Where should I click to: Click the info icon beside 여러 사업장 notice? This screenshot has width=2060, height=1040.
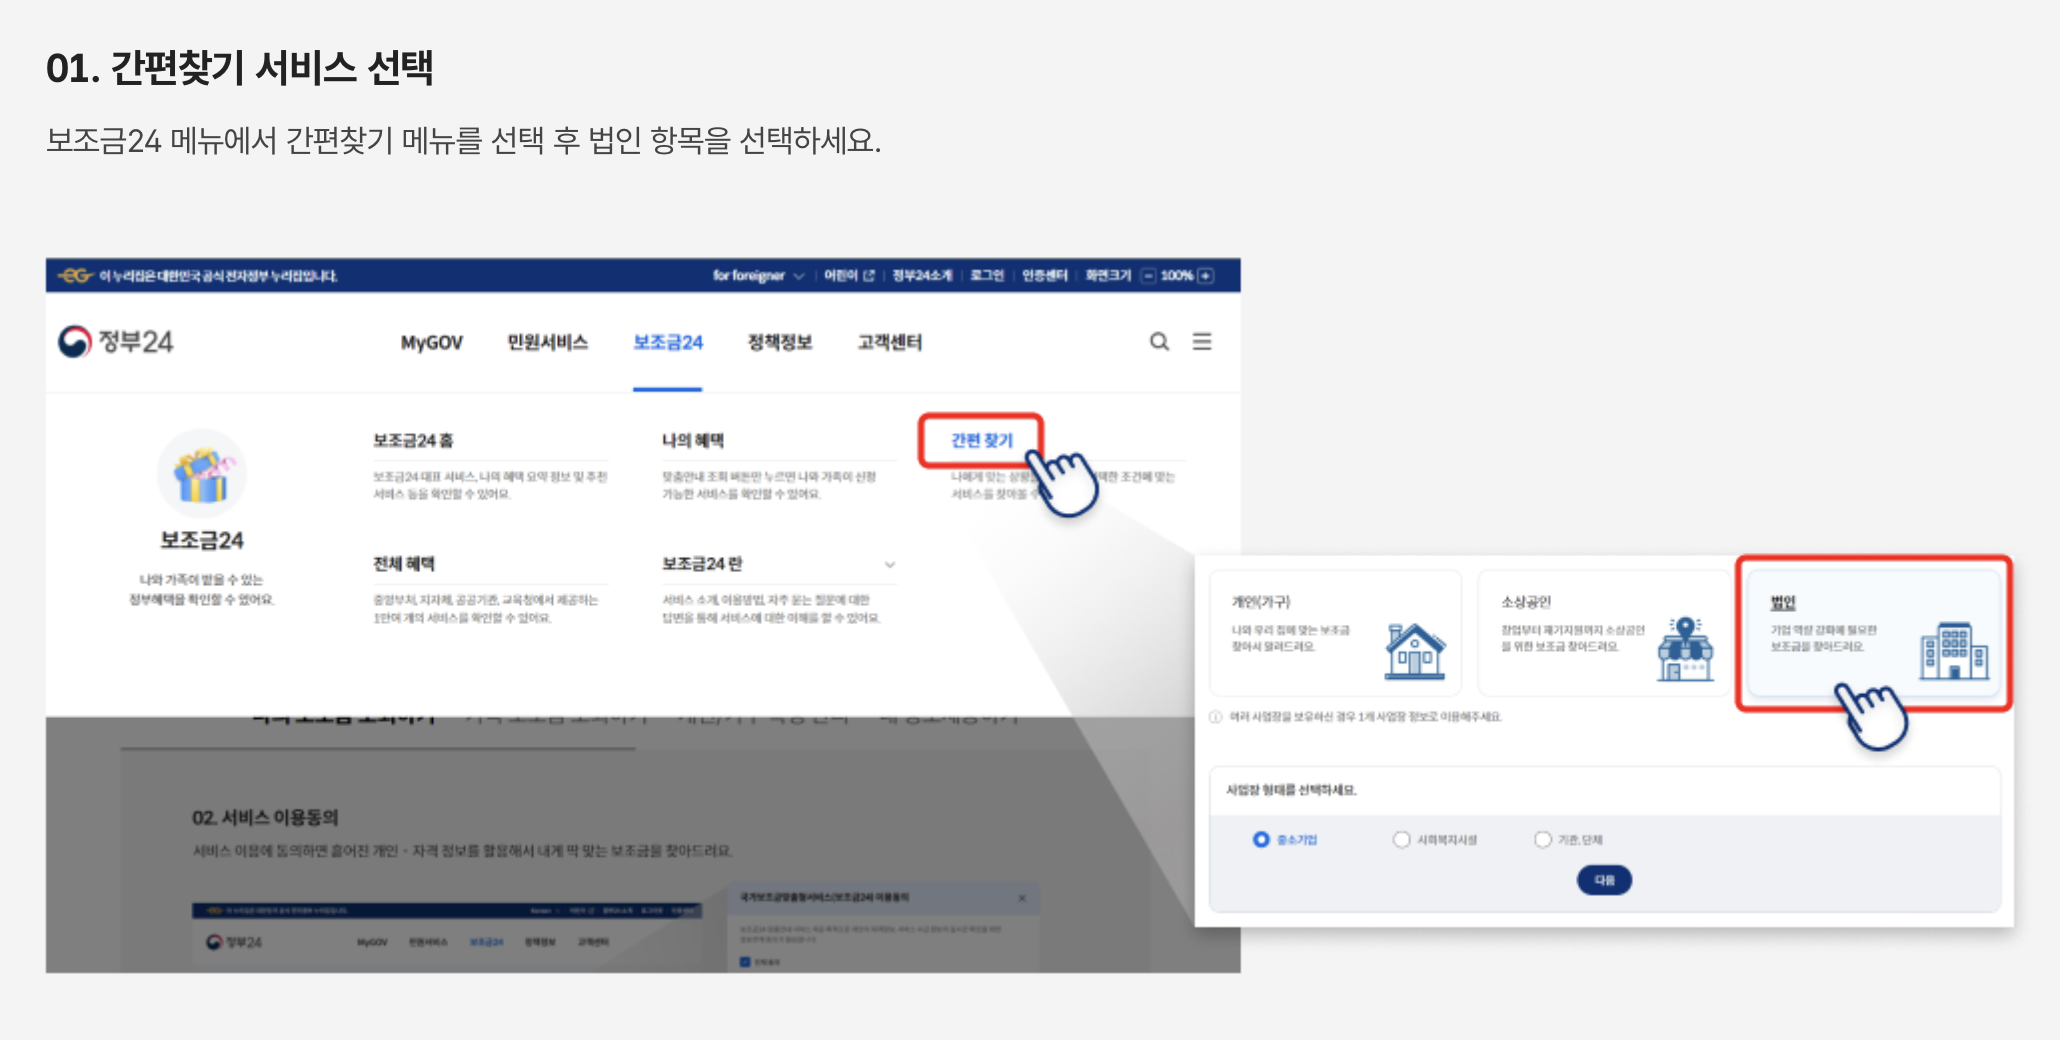click(x=1216, y=717)
